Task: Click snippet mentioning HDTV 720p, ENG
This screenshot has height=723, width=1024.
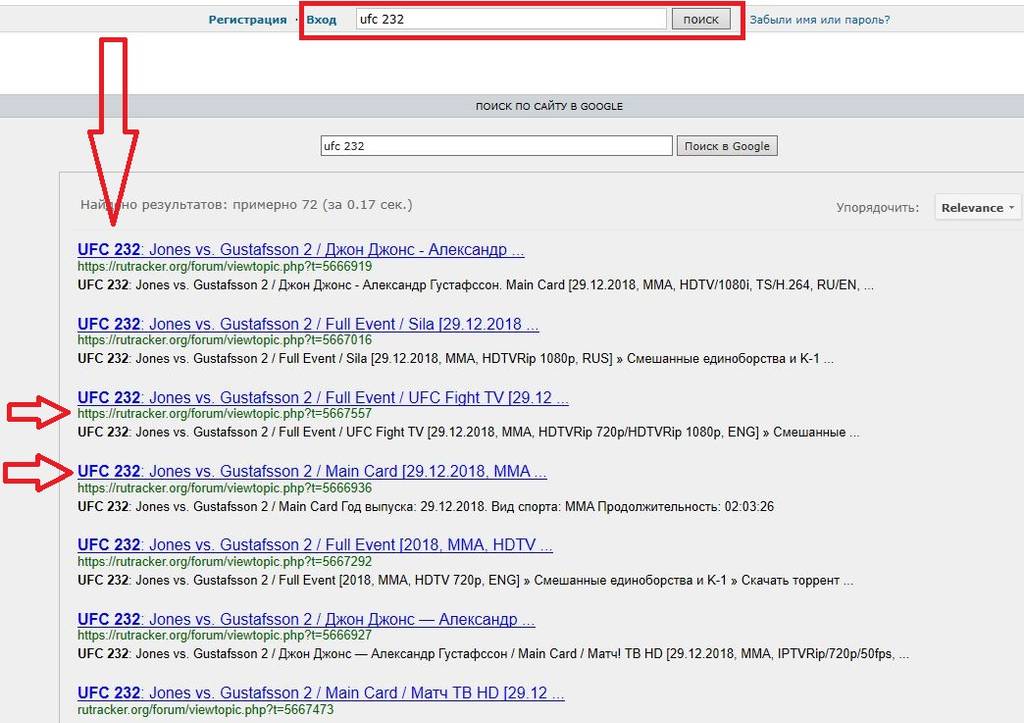Action: (x=465, y=580)
